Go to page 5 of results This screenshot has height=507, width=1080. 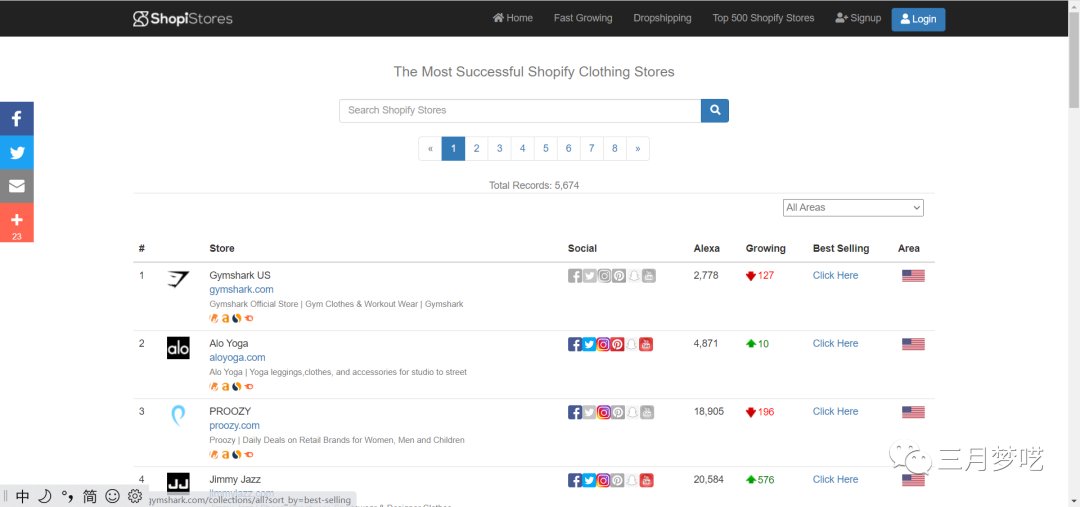(x=545, y=149)
